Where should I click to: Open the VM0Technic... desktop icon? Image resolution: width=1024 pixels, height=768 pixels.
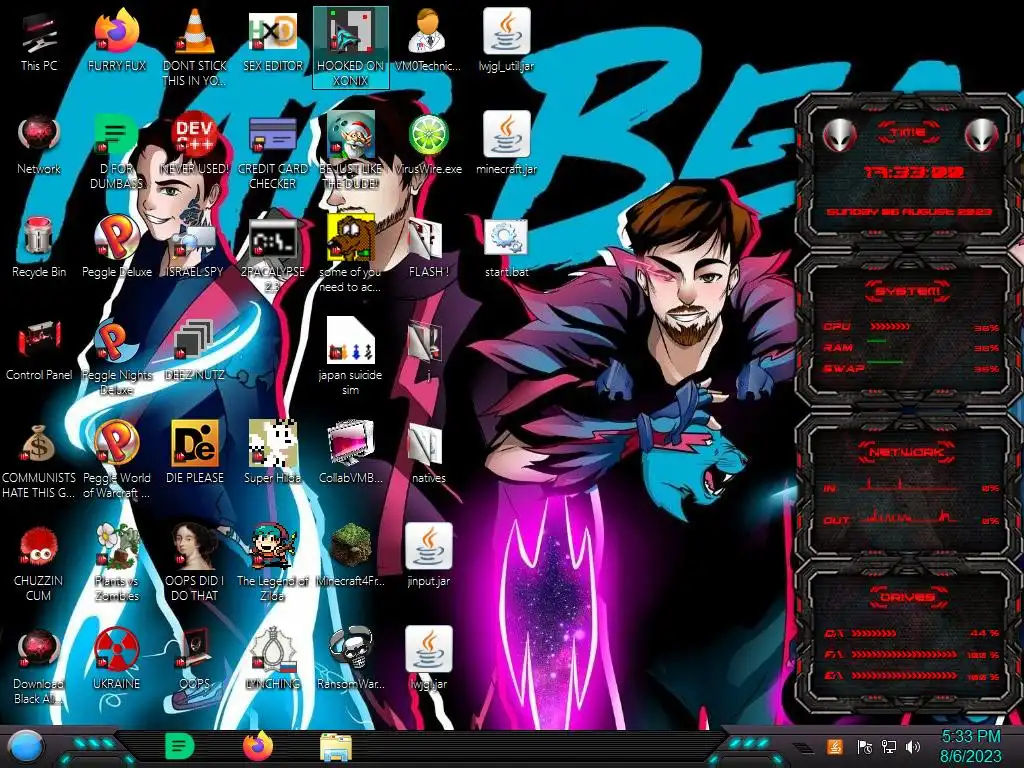click(428, 39)
